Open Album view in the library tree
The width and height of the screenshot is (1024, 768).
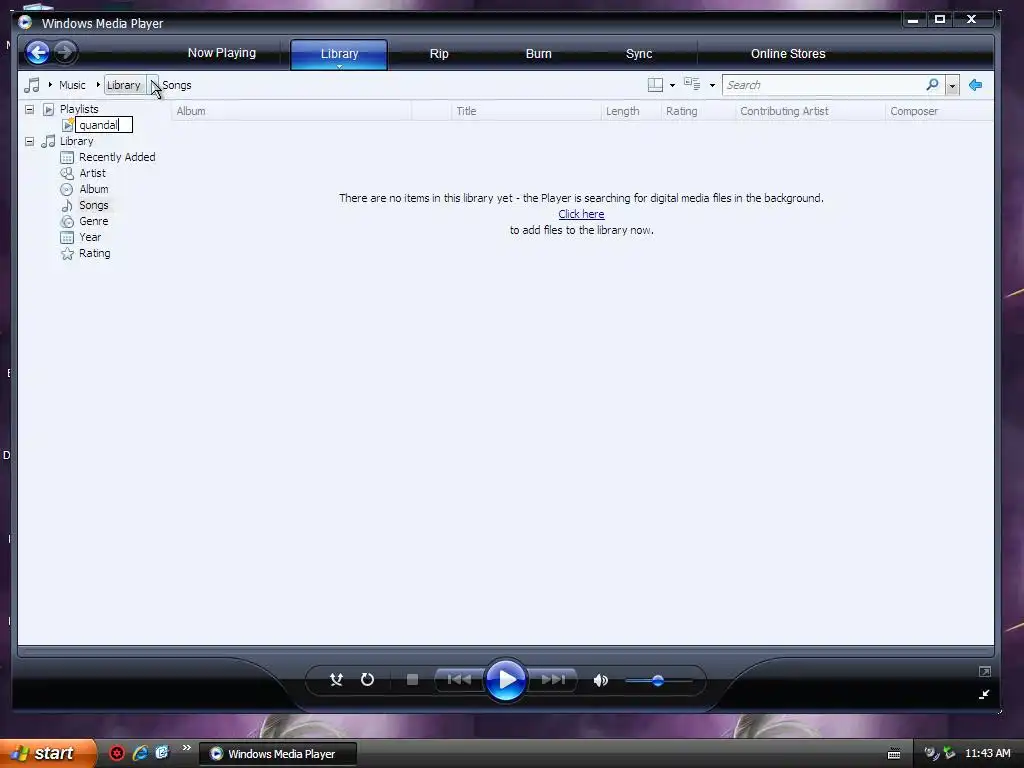[x=93, y=189]
